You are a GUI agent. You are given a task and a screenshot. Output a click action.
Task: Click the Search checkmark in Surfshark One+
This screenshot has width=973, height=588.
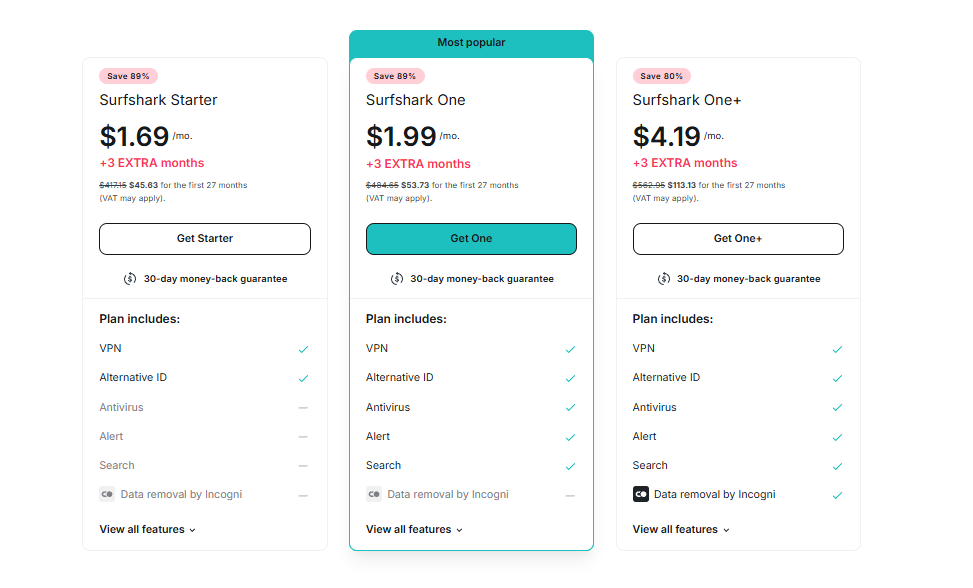tap(837, 466)
